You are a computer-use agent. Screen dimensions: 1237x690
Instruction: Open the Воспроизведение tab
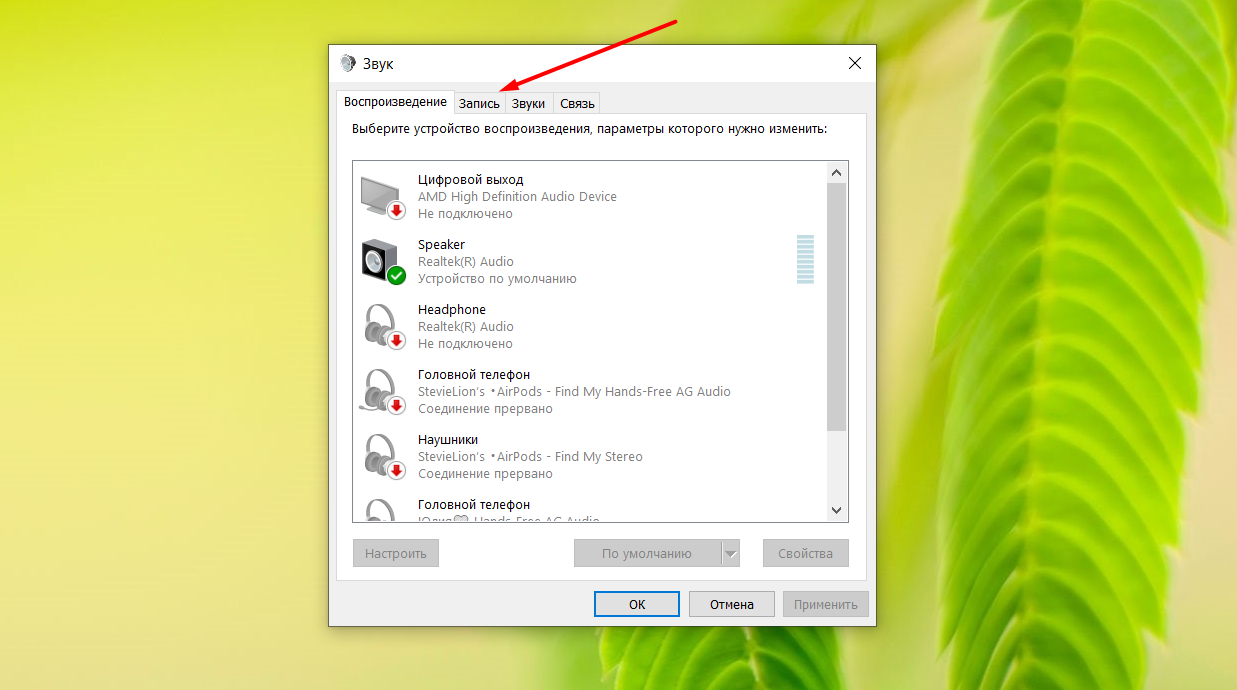pyautogui.click(x=395, y=102)
